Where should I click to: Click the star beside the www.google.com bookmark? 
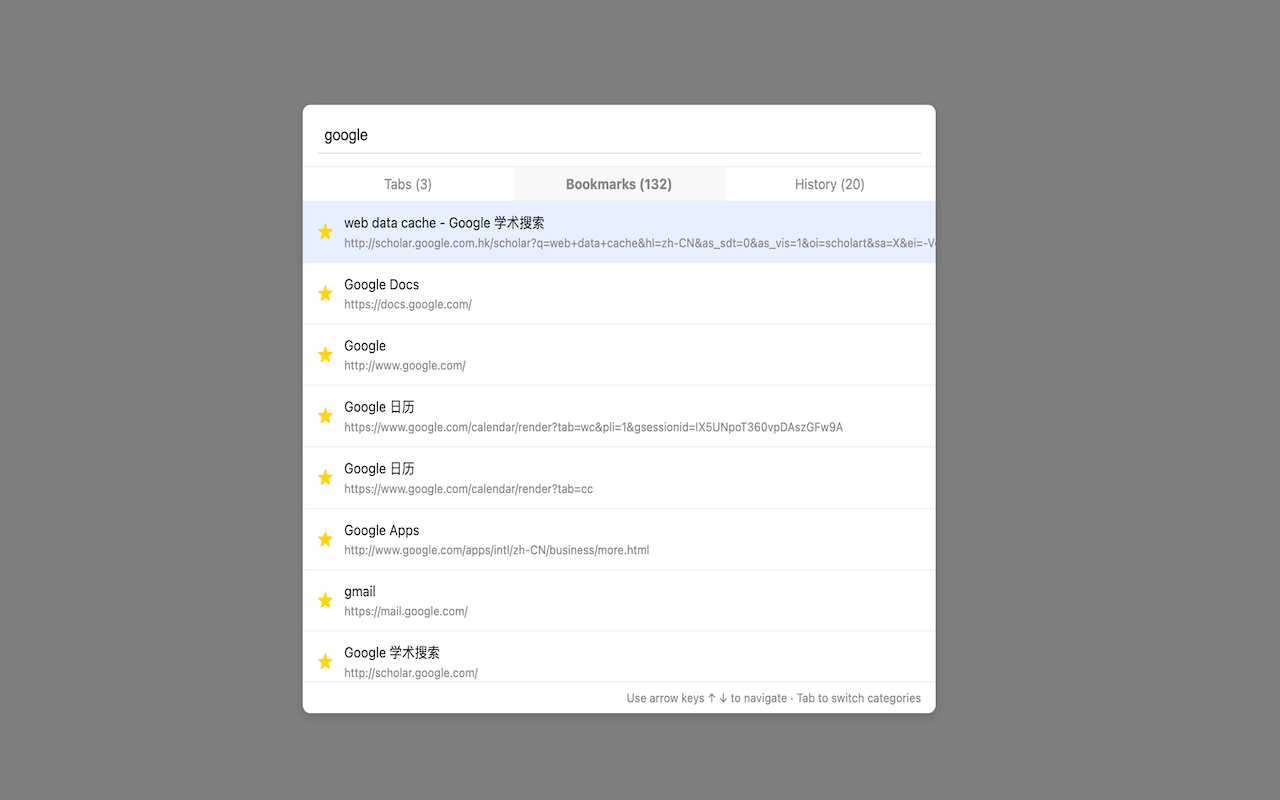pyautogui.click(x=325, y=355)
